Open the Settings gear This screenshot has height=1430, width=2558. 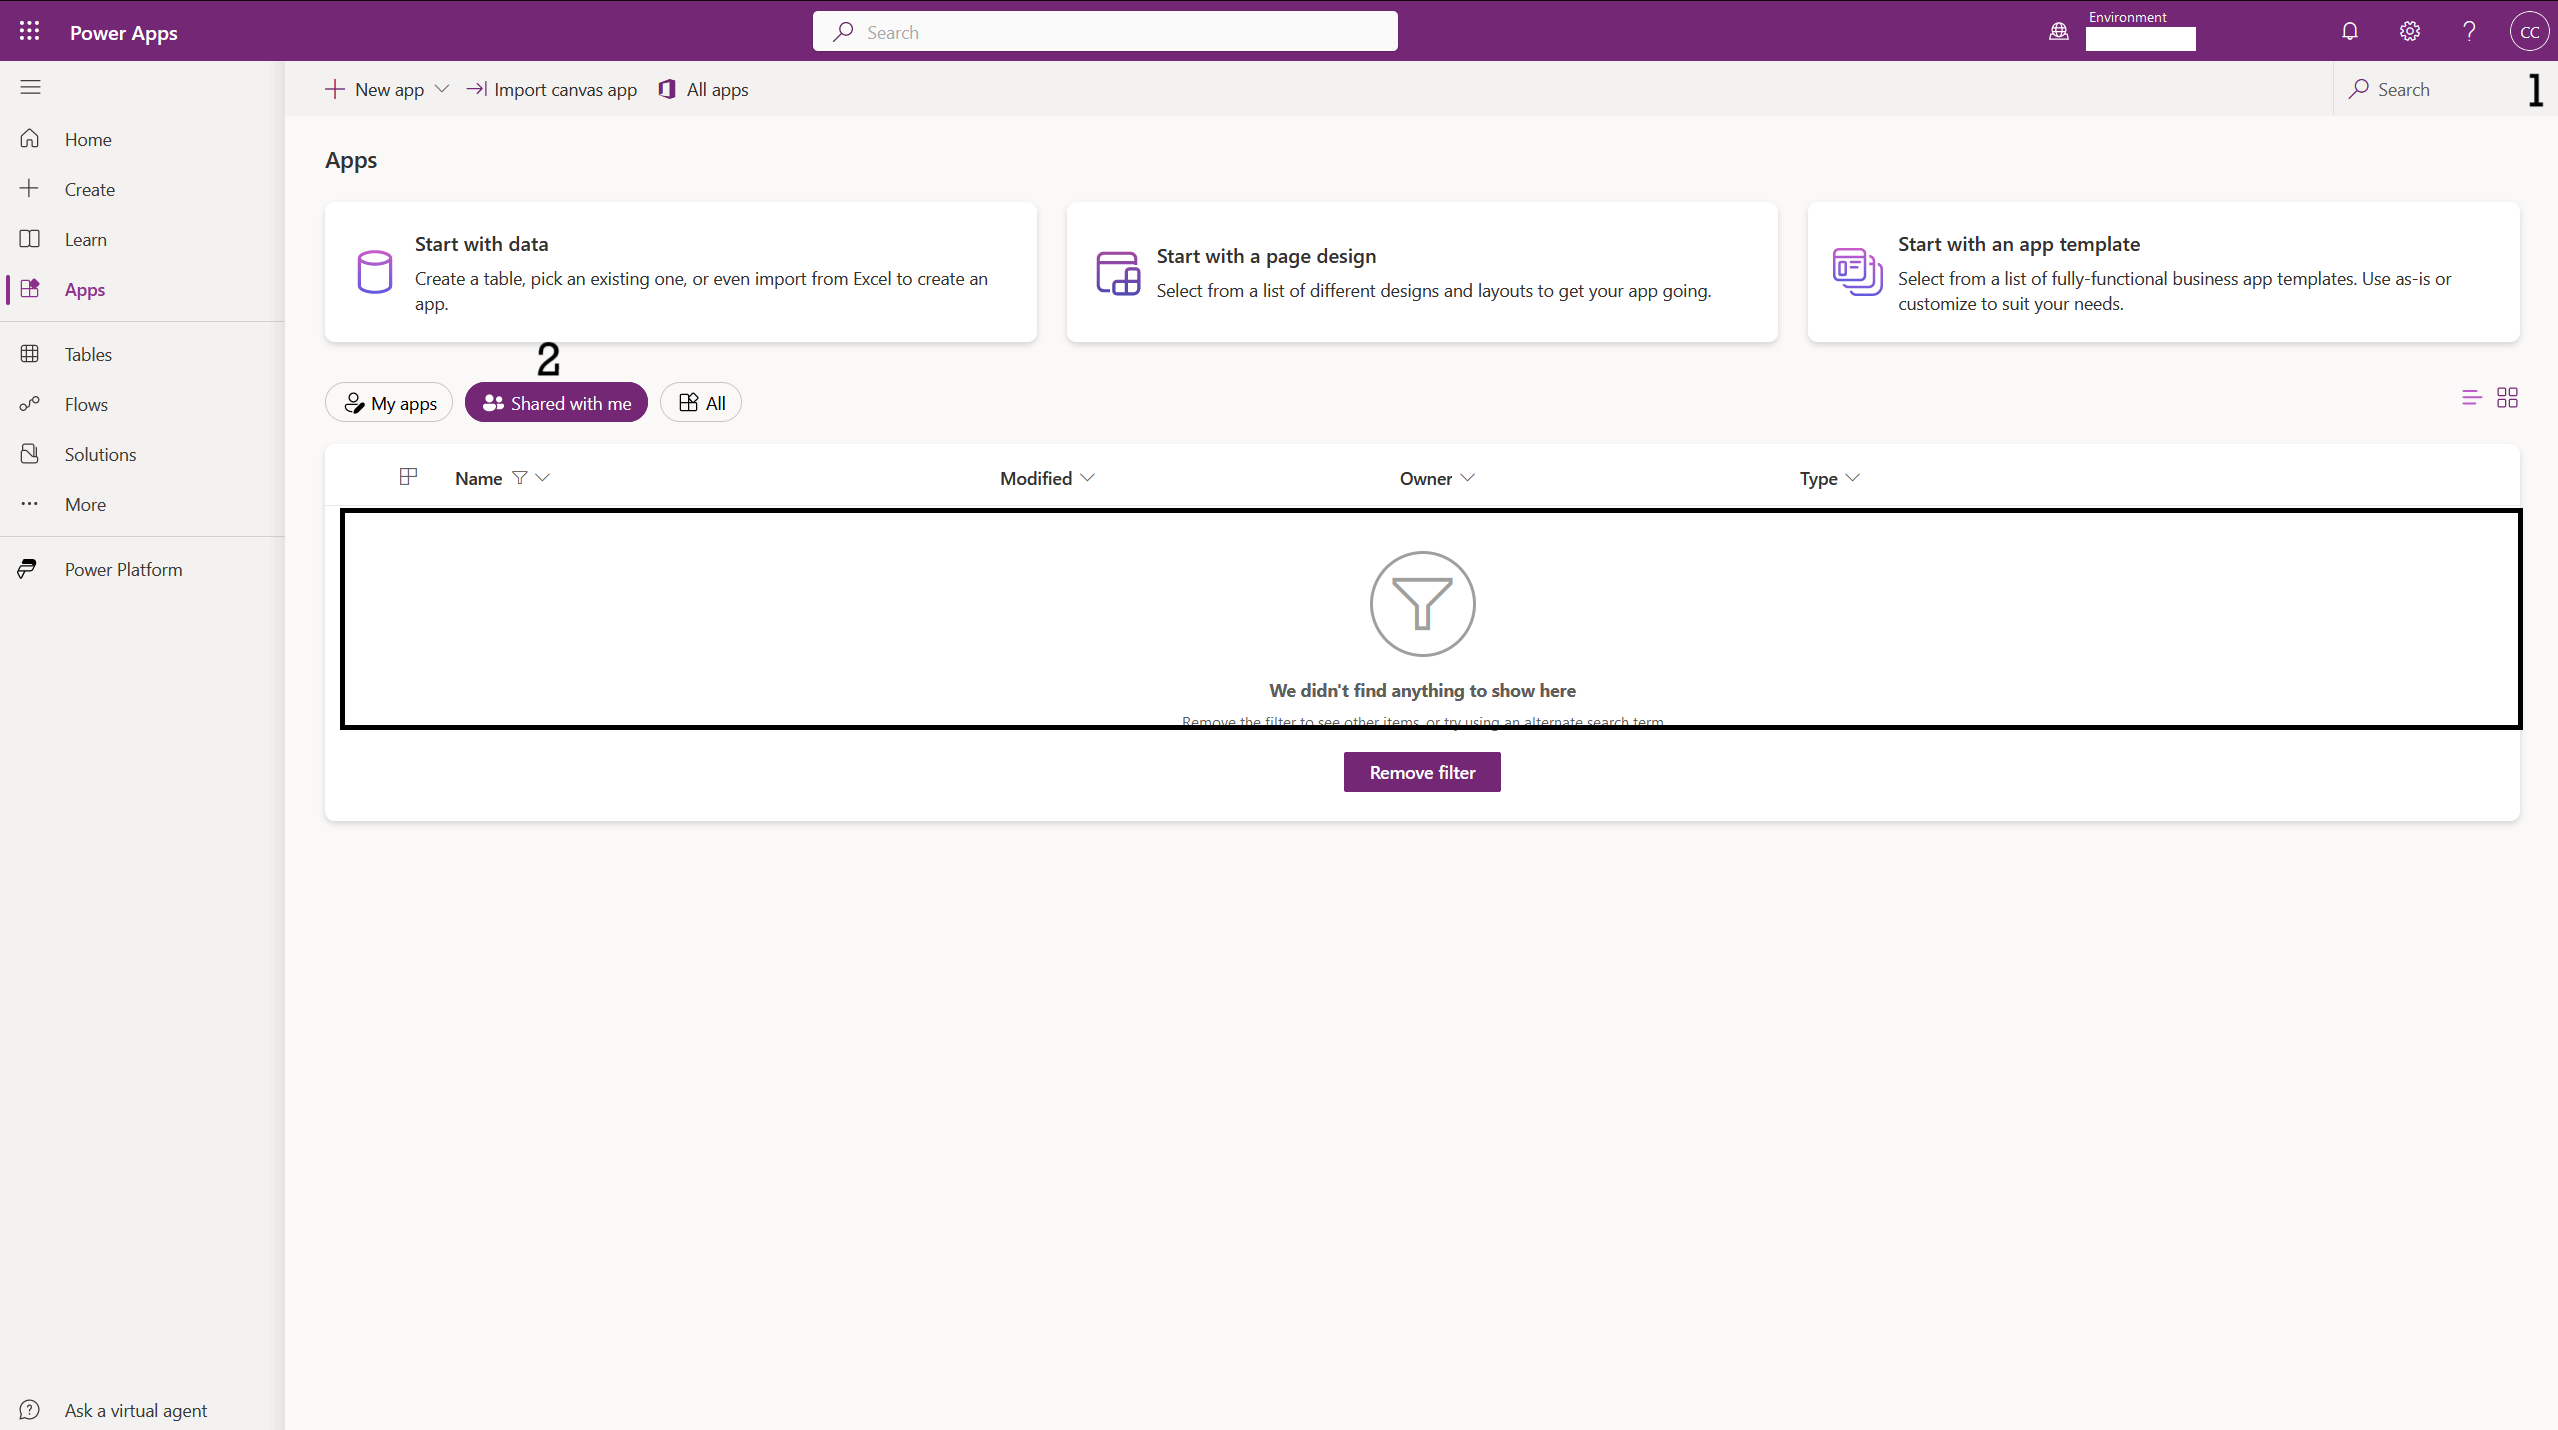[x=2408, y=31]
